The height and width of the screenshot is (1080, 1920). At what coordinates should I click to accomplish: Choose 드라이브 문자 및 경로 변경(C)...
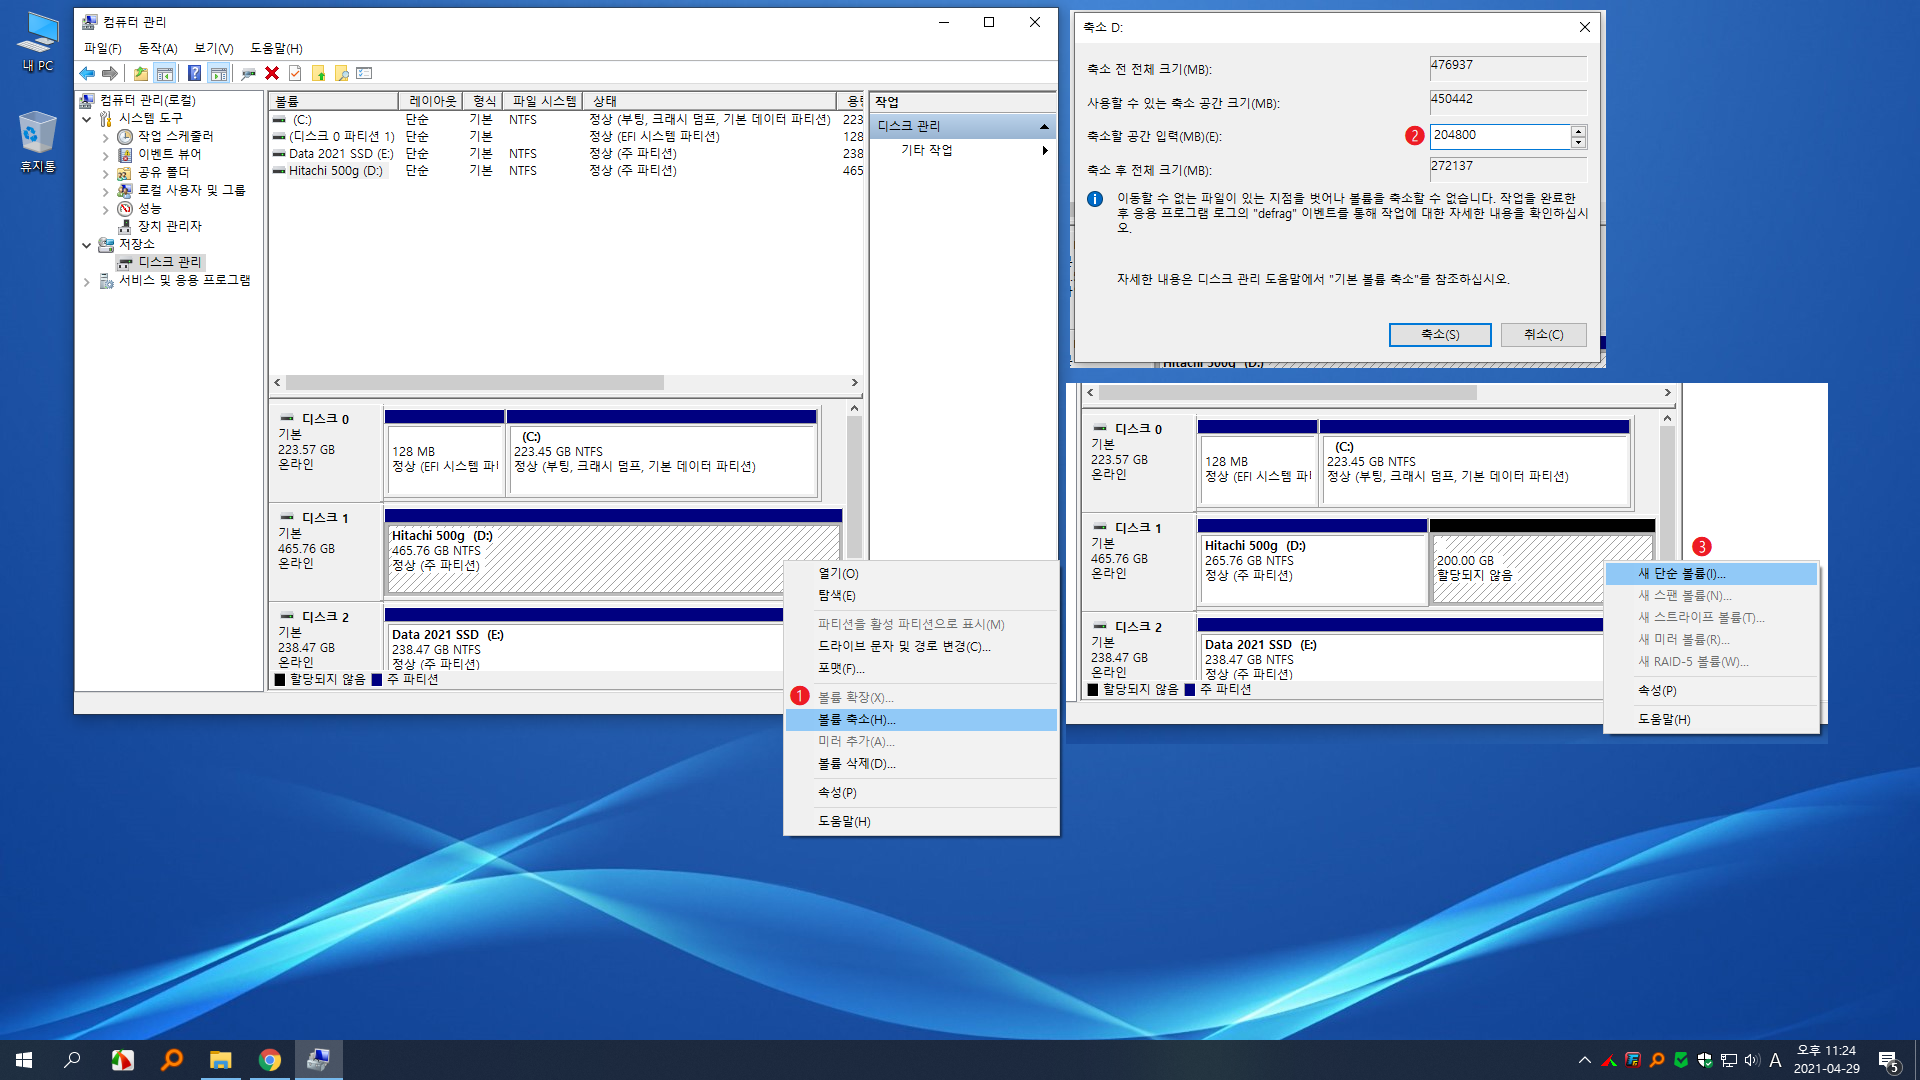921,647
